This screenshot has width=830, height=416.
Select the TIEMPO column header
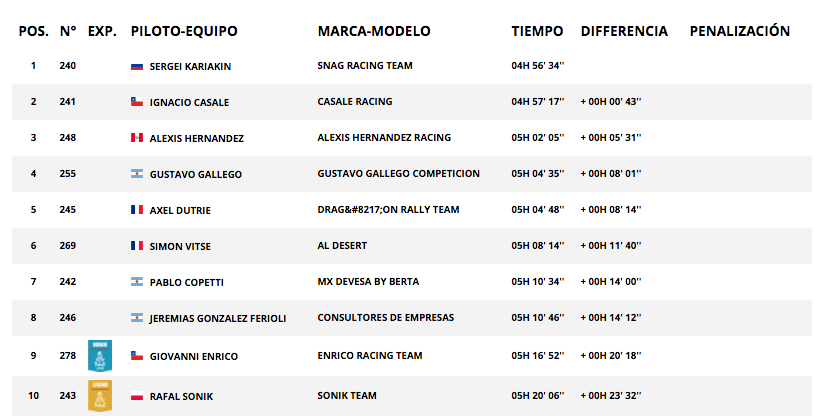537,31
